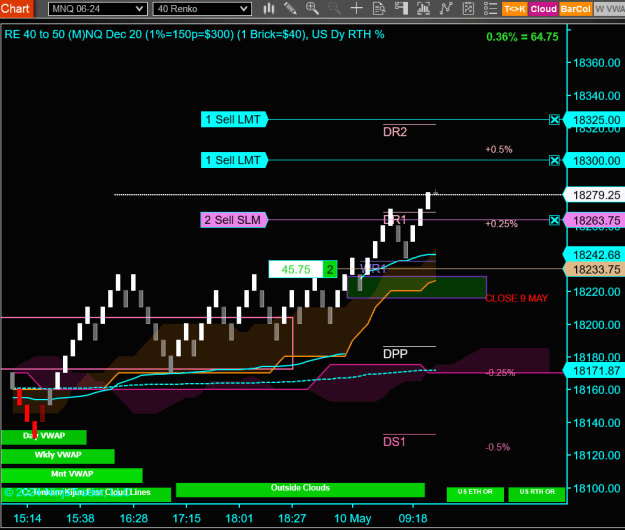The width and height of the screenshot is (625, 530).
Task: Click the +0.5% level label
Action: 499,149
